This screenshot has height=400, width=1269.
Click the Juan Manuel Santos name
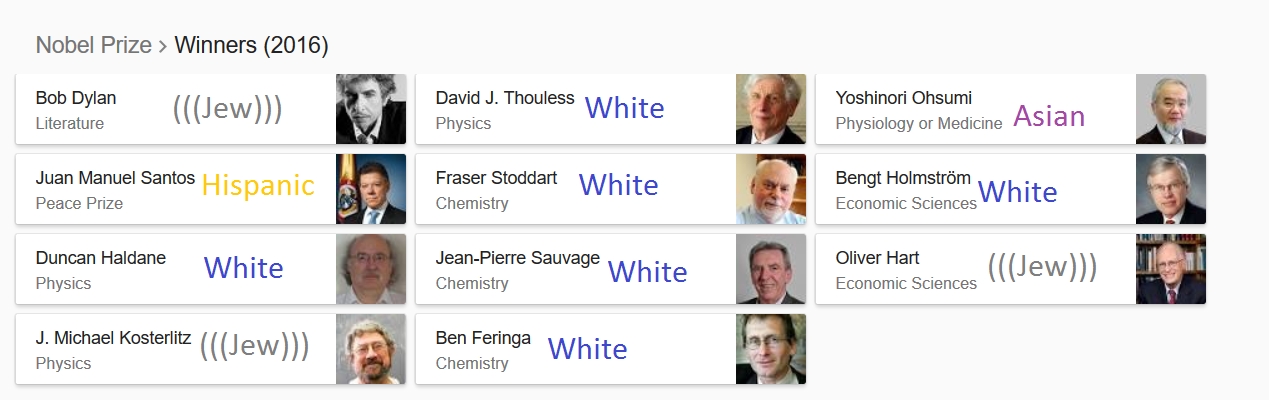[x=115, y=178]
